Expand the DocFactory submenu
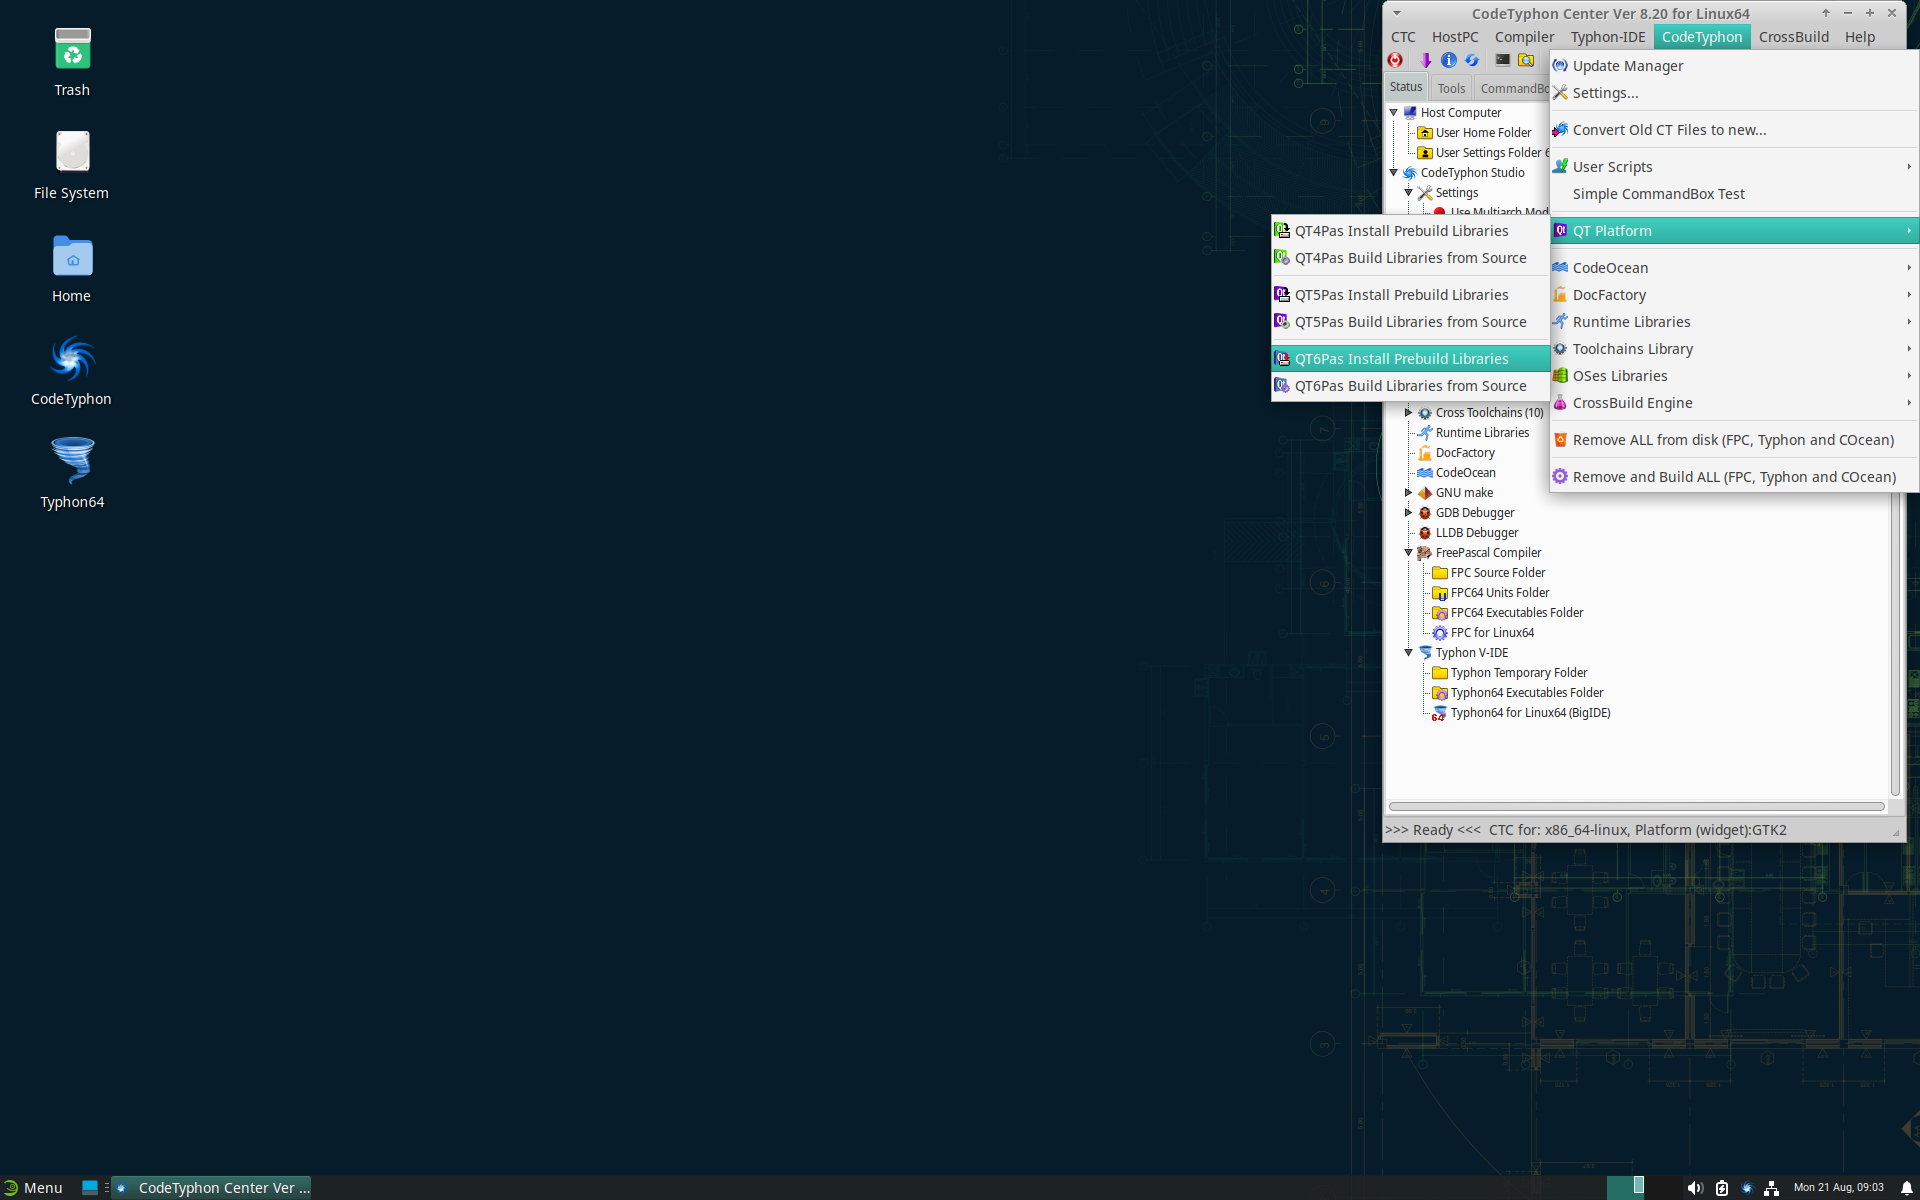 [1733, 295]
